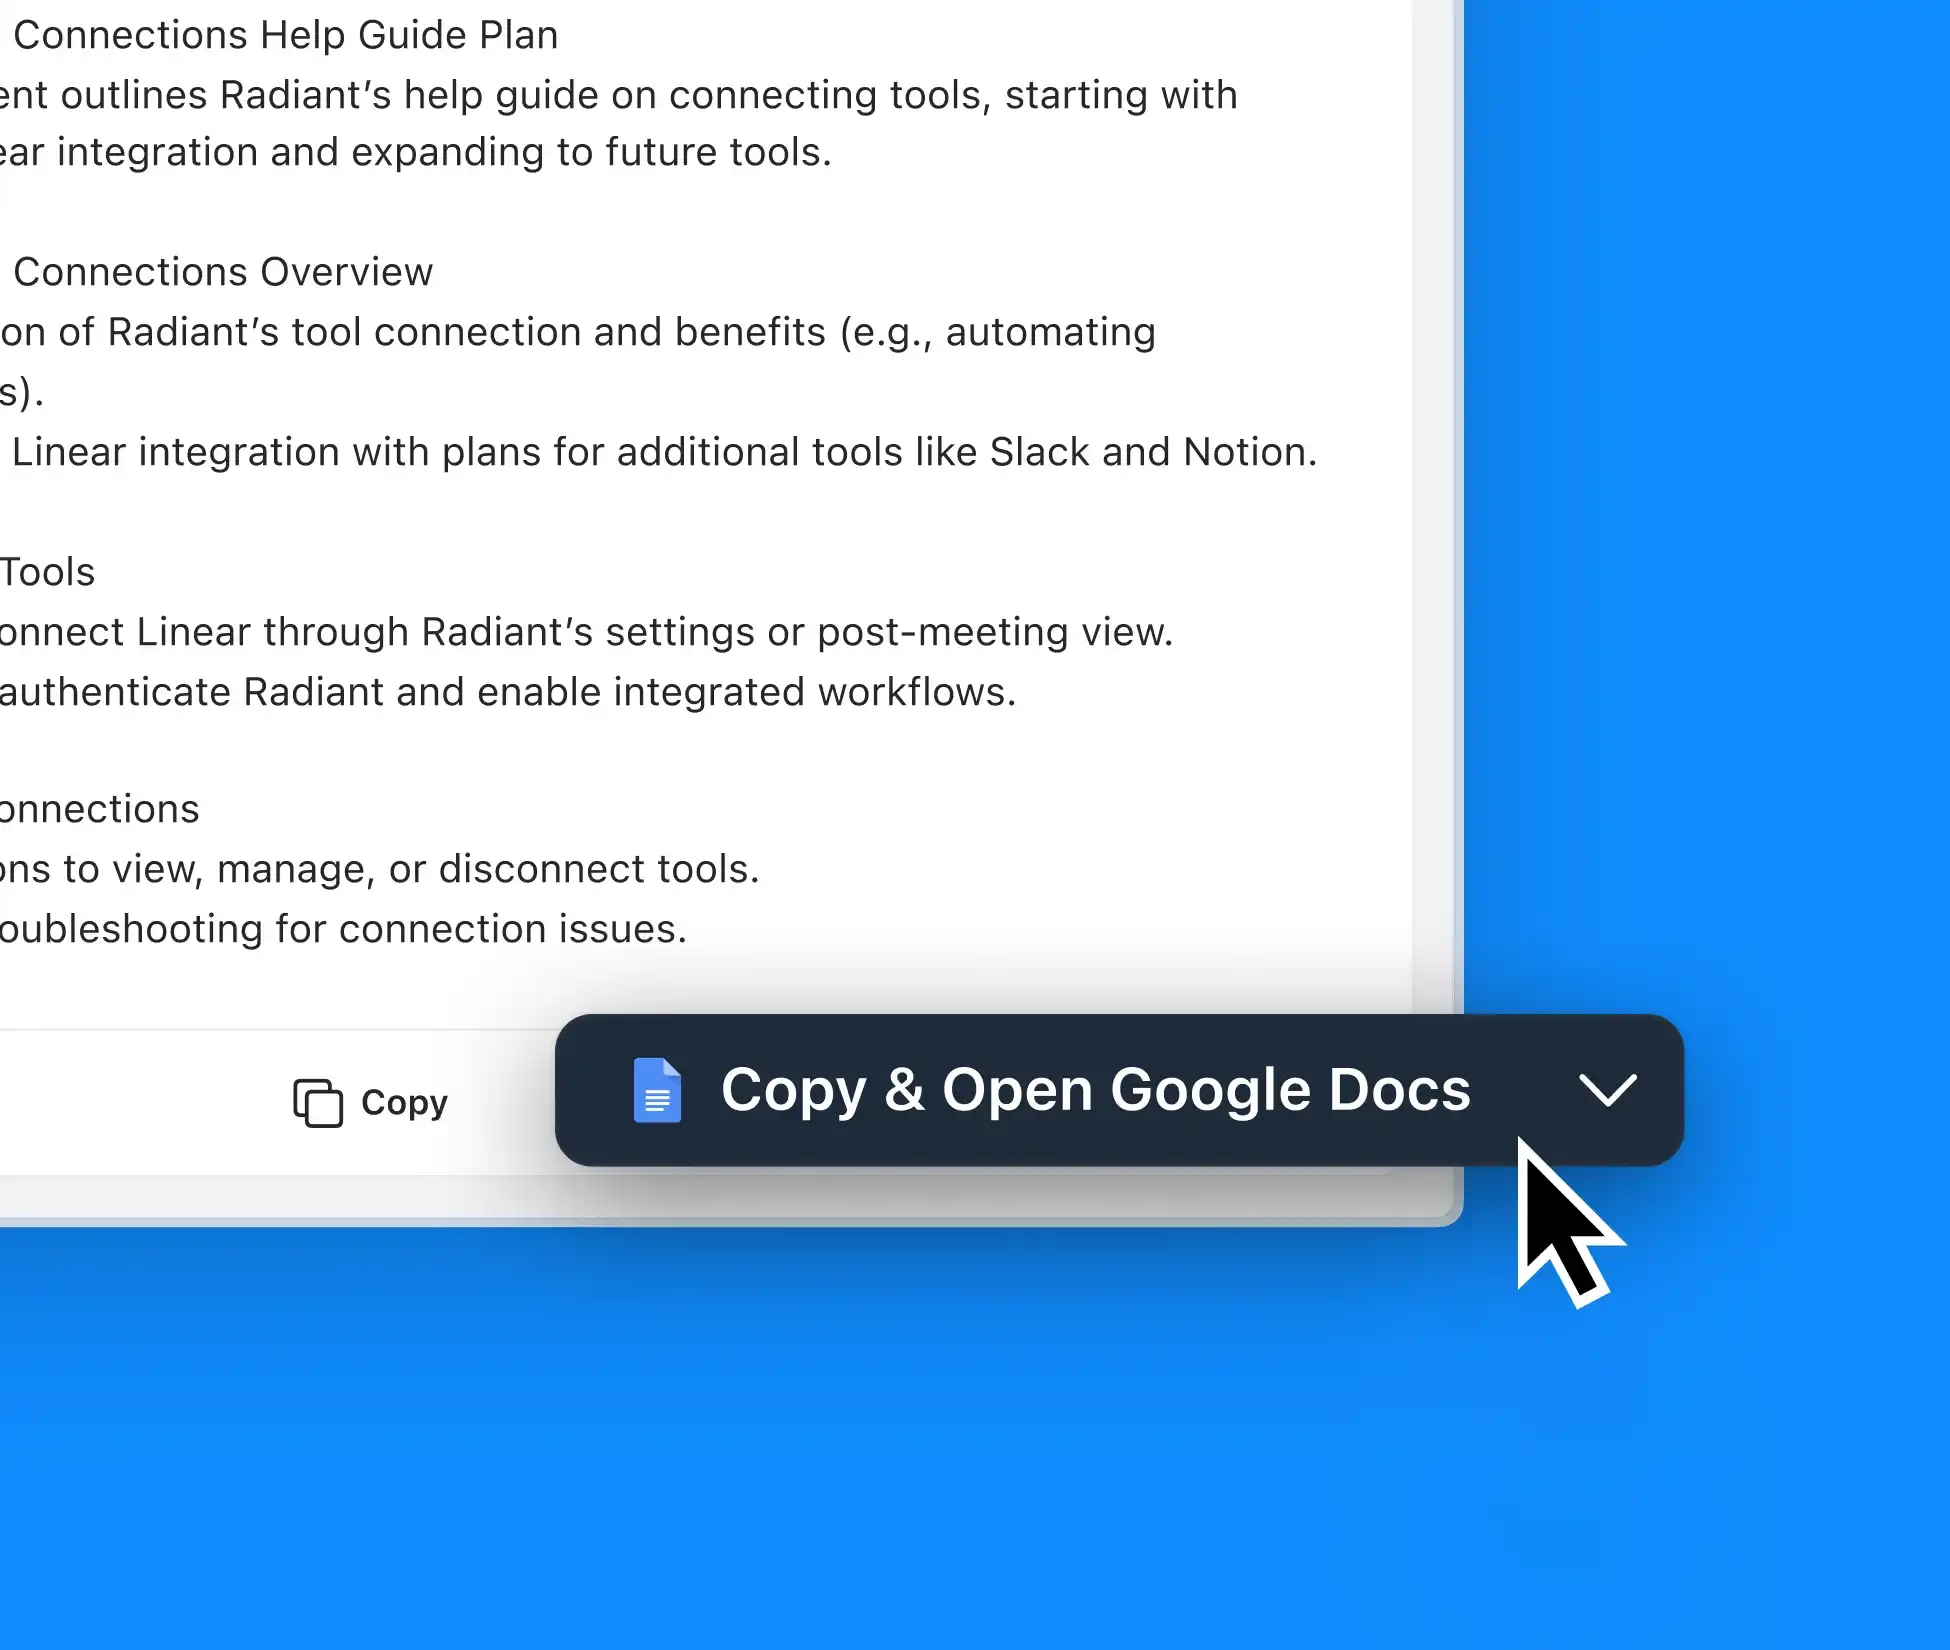This screenshot has width=1950, height=1650.
Task: Click the line about view, manage, or disconnect tools
Action: coord(380,869)
